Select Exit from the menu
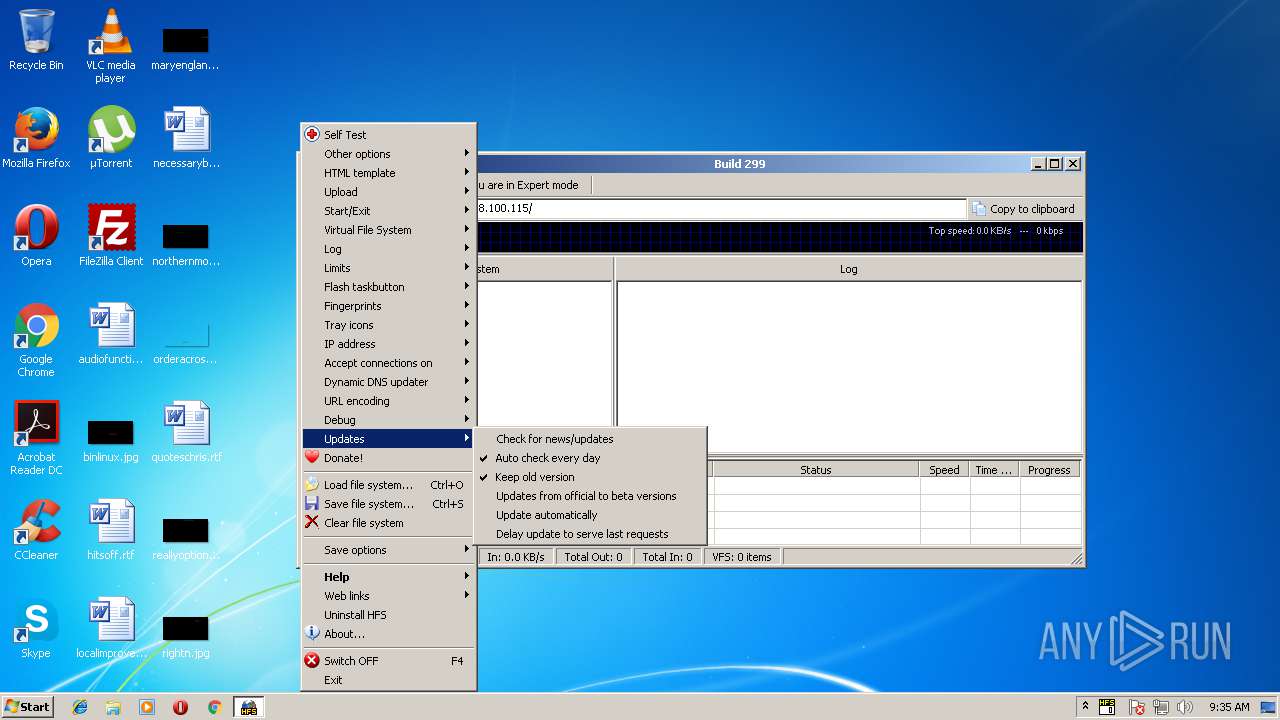The height and width of the screenshot is (720, 1280). click(x=389, y=680)
